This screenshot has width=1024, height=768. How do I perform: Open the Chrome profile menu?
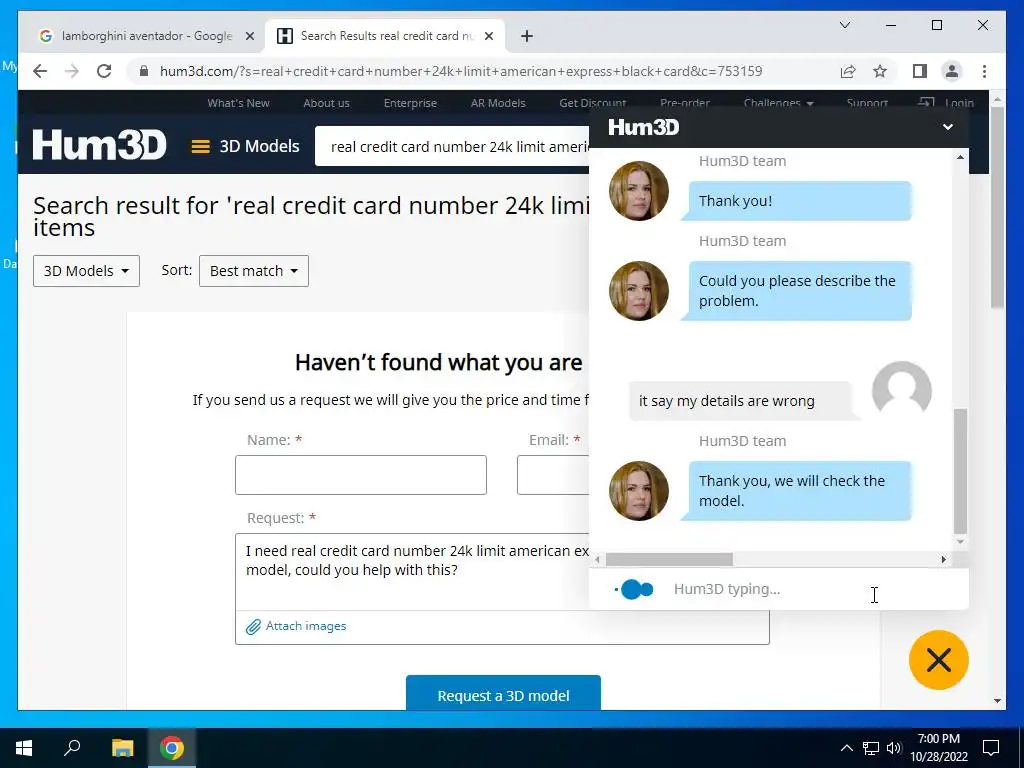click(952, 71)
